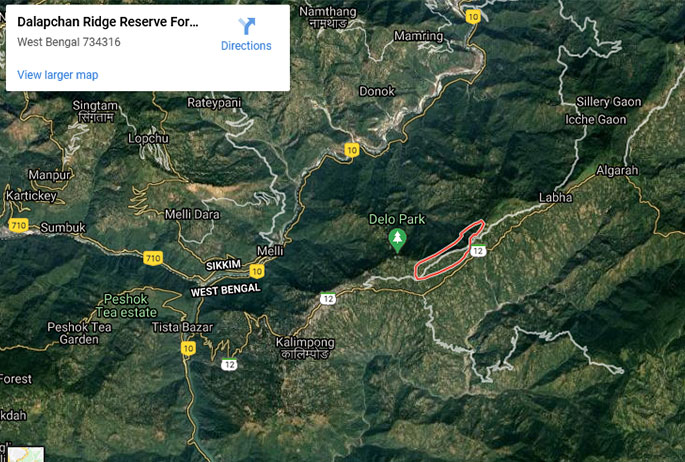Click the Delo Park green tree pin
The width and height of the screenshot is (685, 462).
coord(397,240)
